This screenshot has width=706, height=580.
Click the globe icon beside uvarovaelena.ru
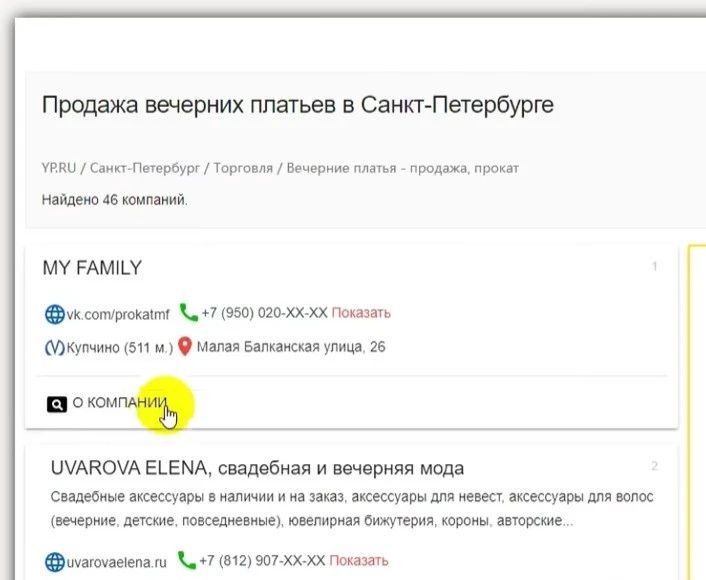point(55,562)
